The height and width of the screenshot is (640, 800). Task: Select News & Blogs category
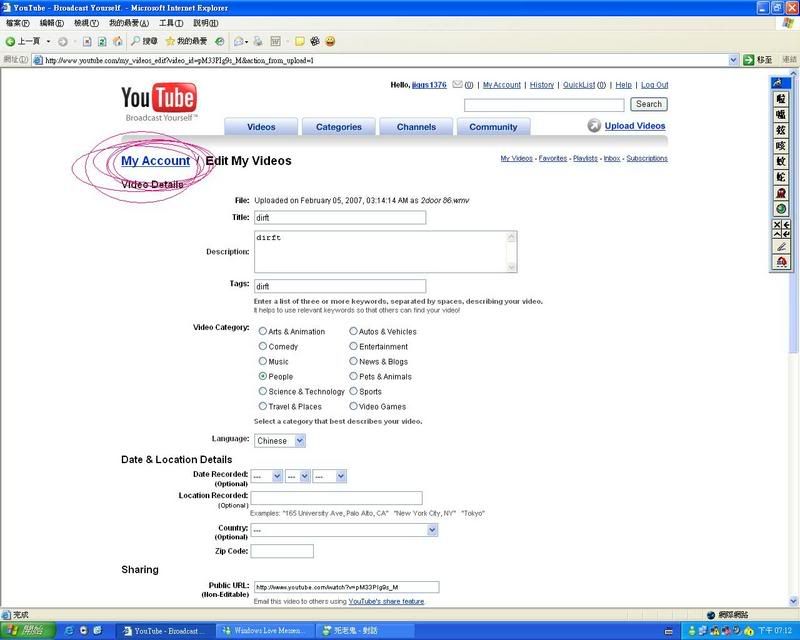[x=353, y=361]
